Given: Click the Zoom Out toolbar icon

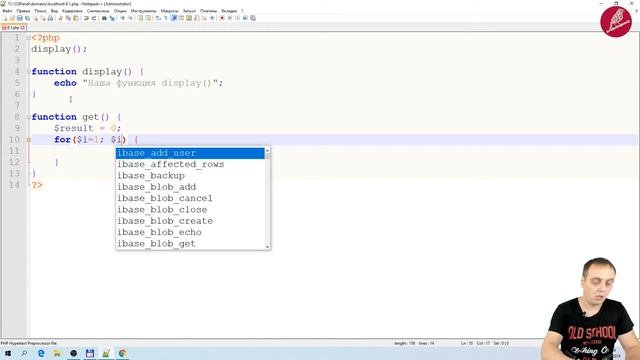Looking at the screenshot, I should [131, 18].
